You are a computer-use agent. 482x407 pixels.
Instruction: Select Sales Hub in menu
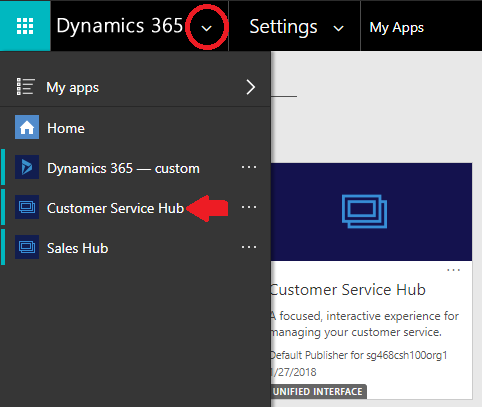click(x=78, y=248)
